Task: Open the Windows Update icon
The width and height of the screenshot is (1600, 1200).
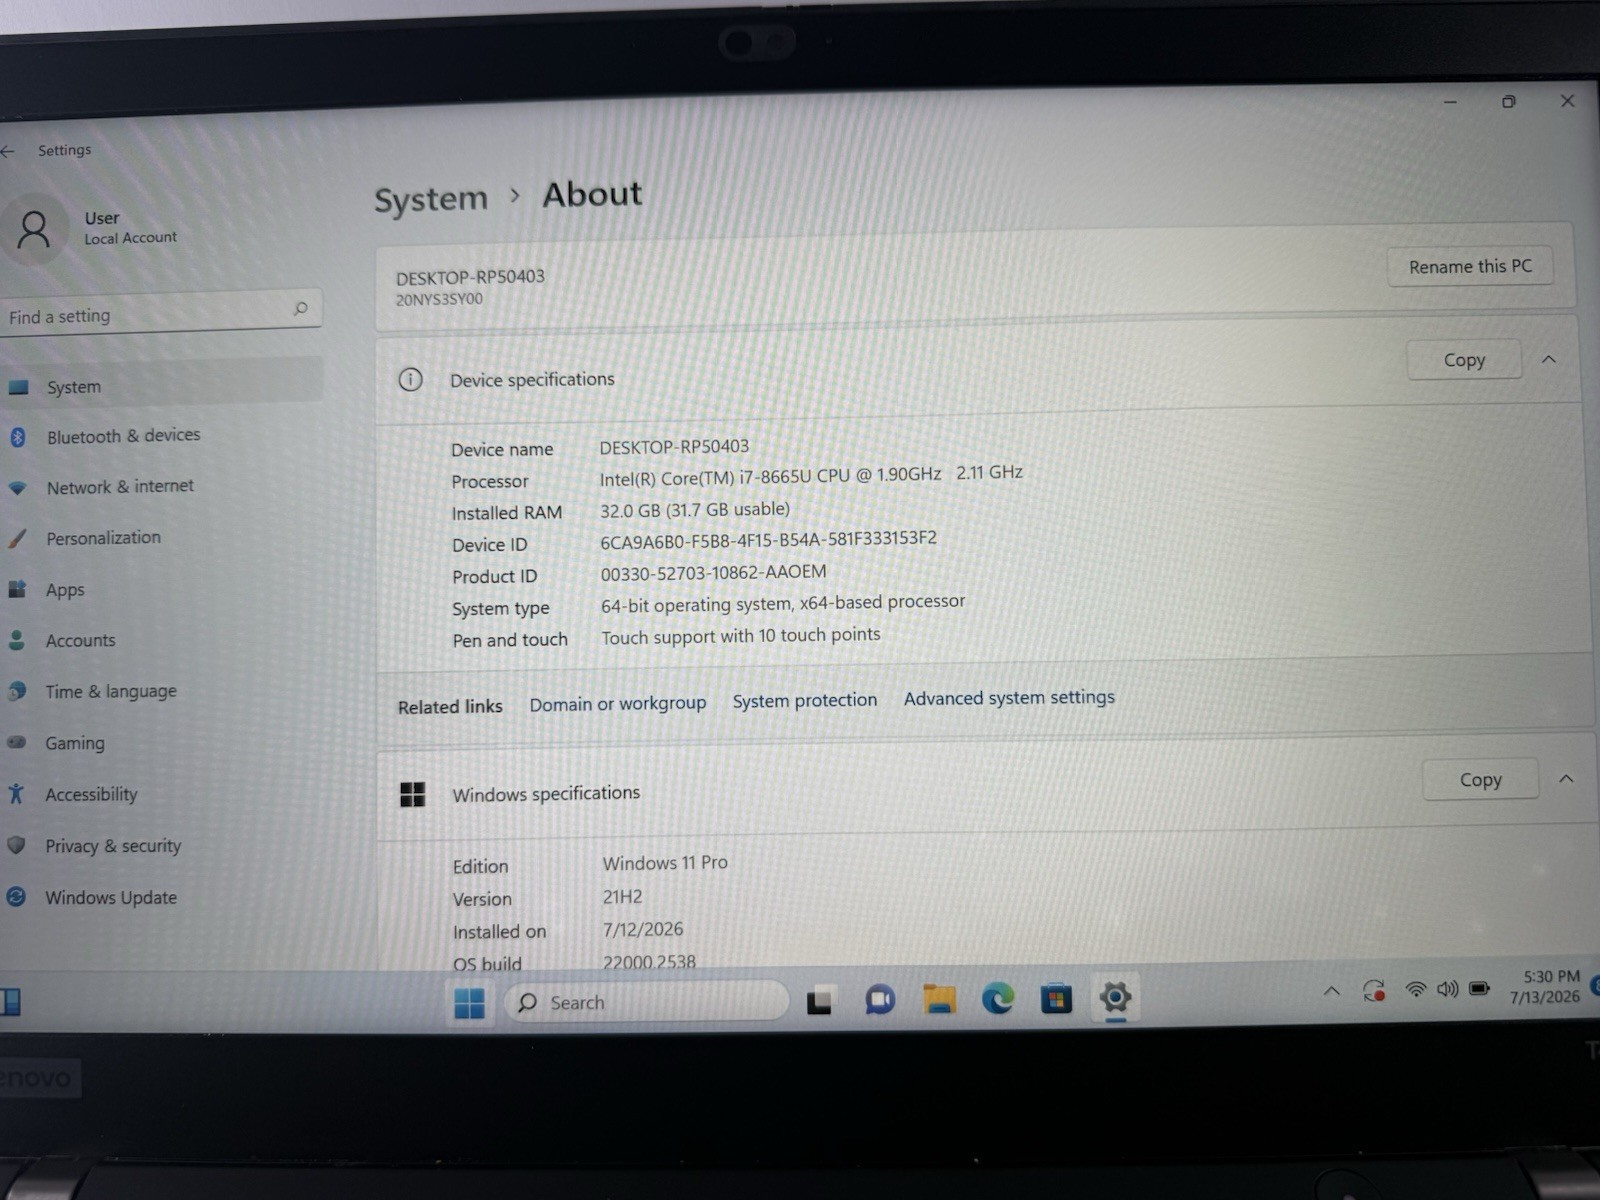Action: coord(16,897)
